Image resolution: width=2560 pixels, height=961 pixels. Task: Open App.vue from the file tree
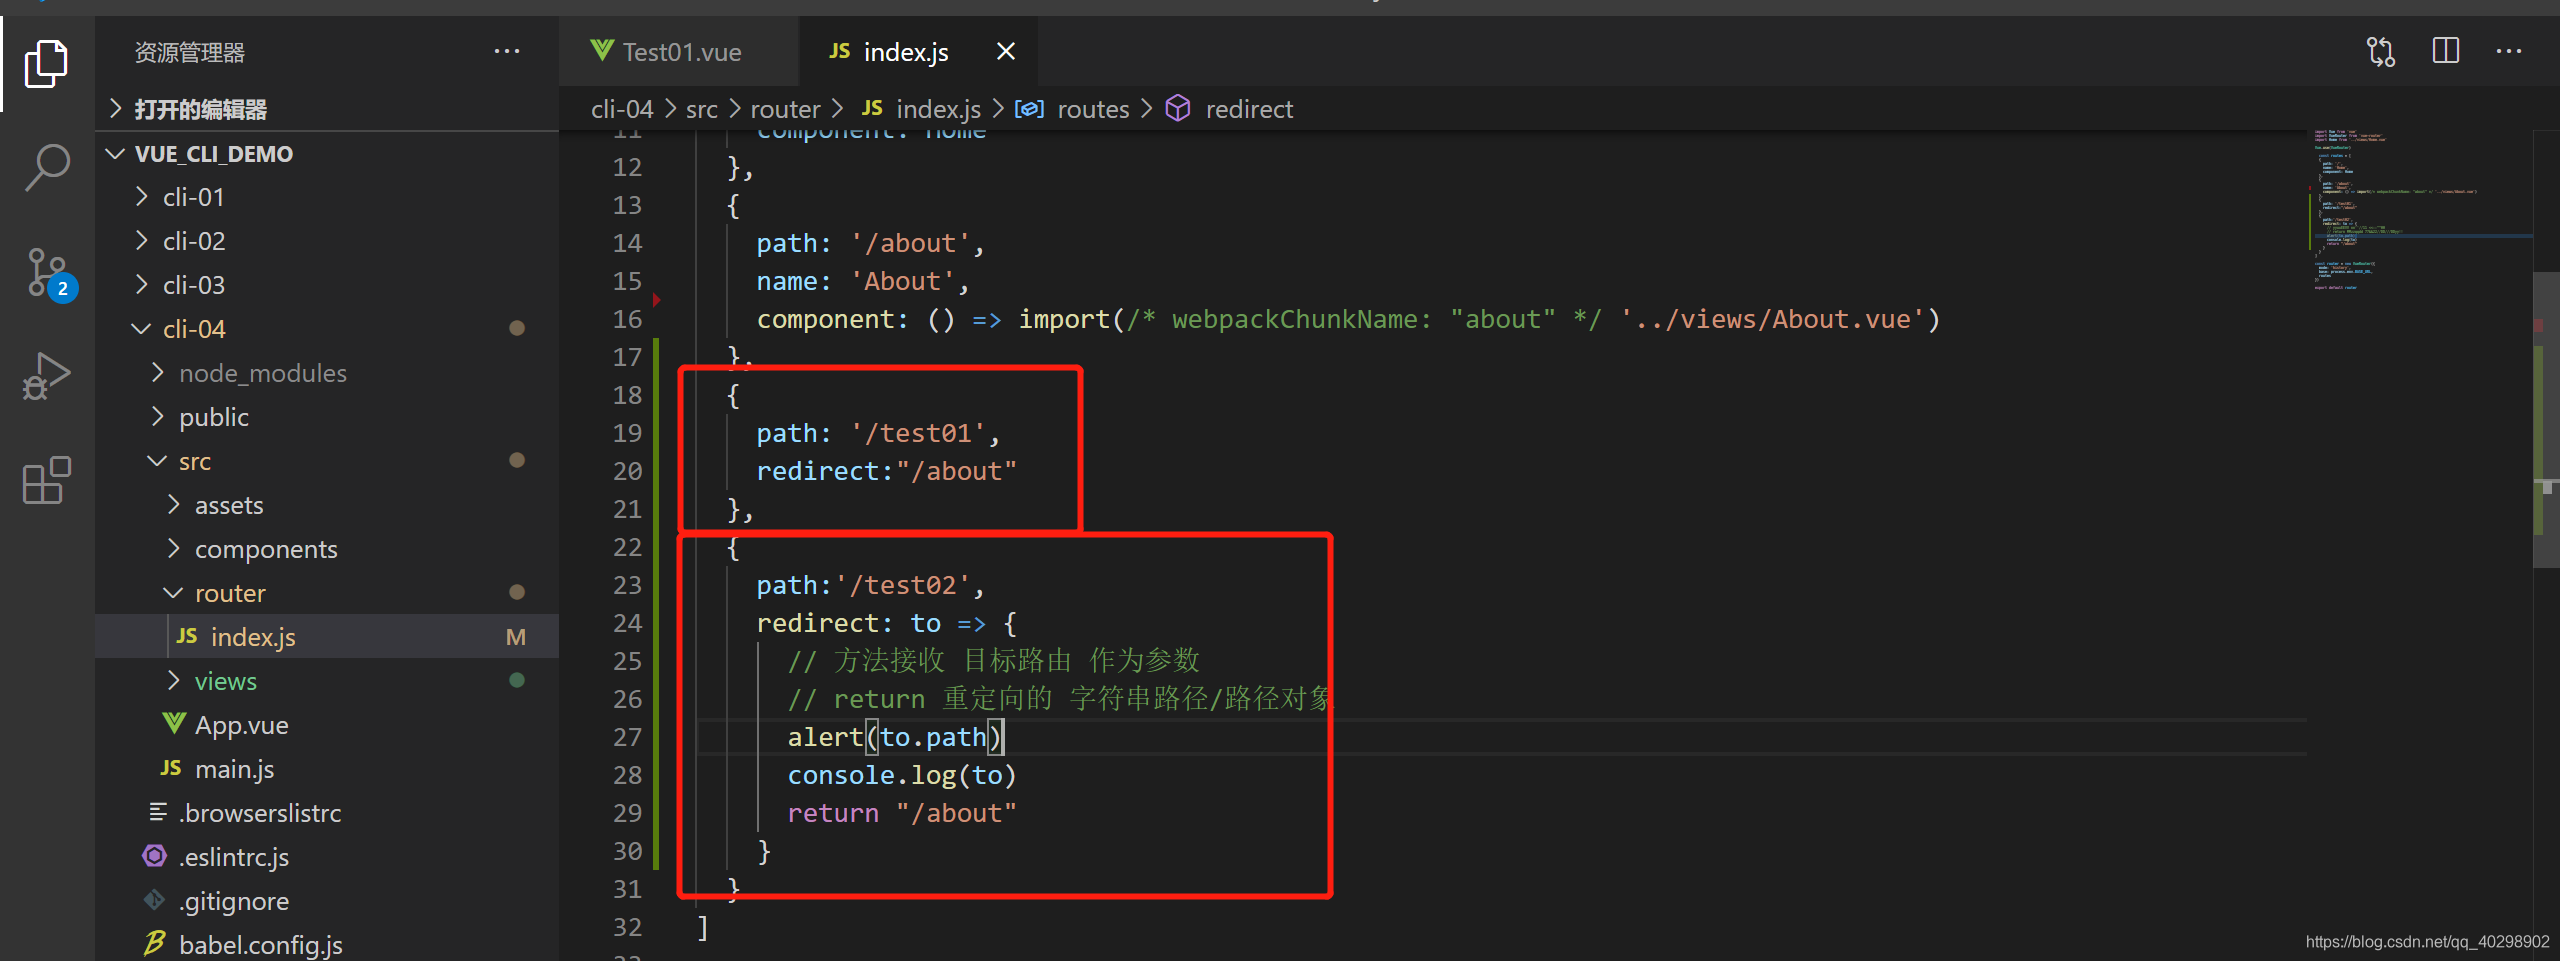[x=327, y=725]
